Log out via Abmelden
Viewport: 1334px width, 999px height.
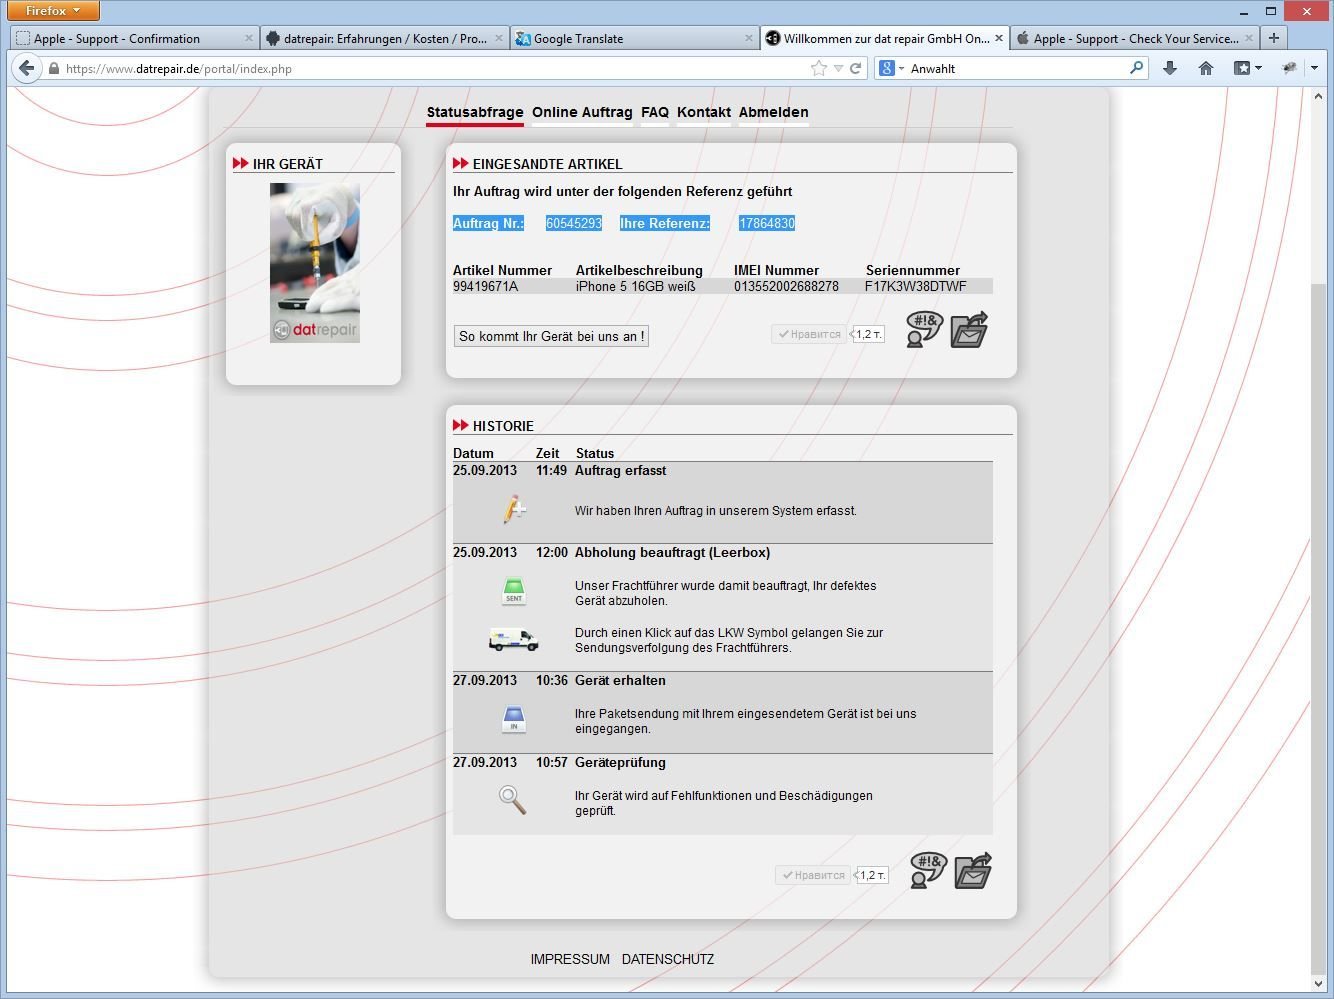(774, 112)
